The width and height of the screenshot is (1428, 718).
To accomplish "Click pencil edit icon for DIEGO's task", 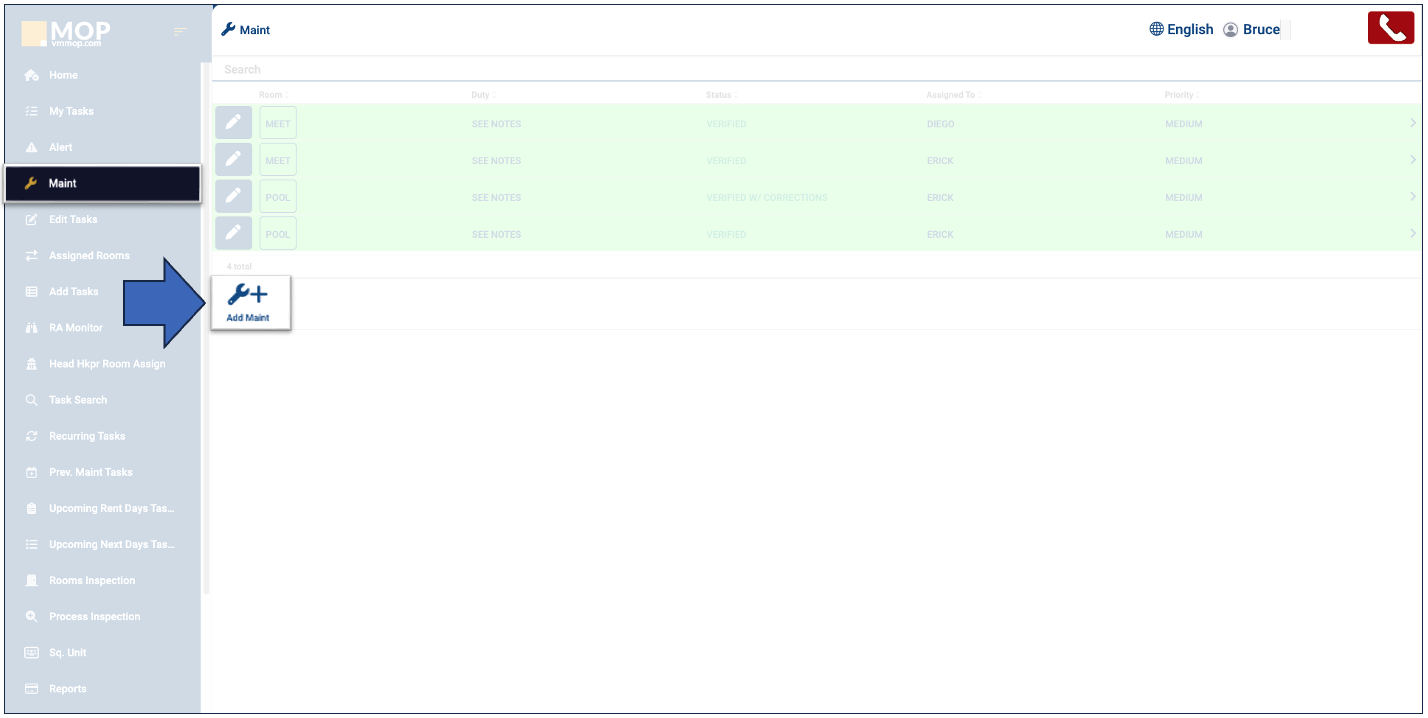I will point(233,123).
